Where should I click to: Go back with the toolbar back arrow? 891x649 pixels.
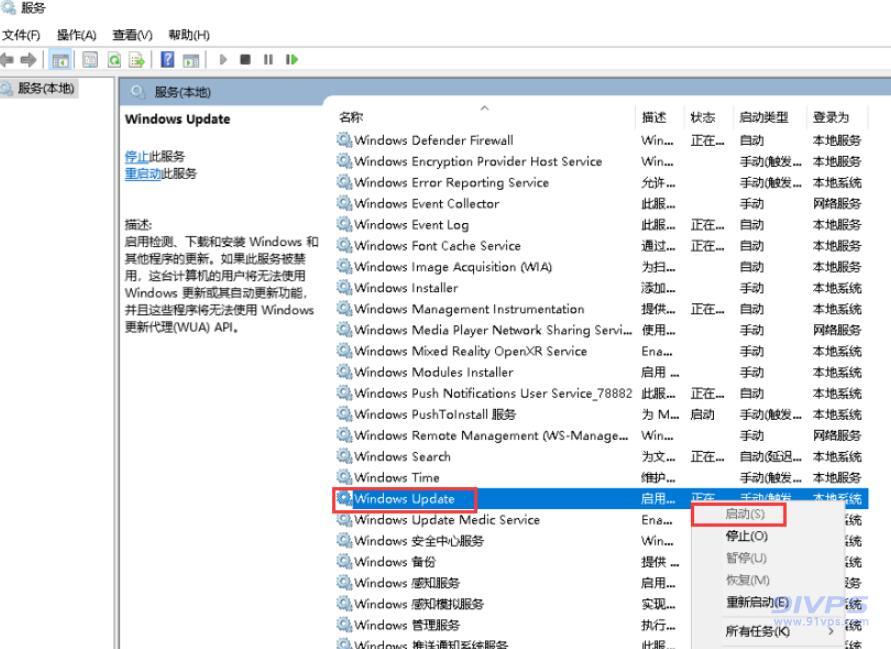pos(7,59)
